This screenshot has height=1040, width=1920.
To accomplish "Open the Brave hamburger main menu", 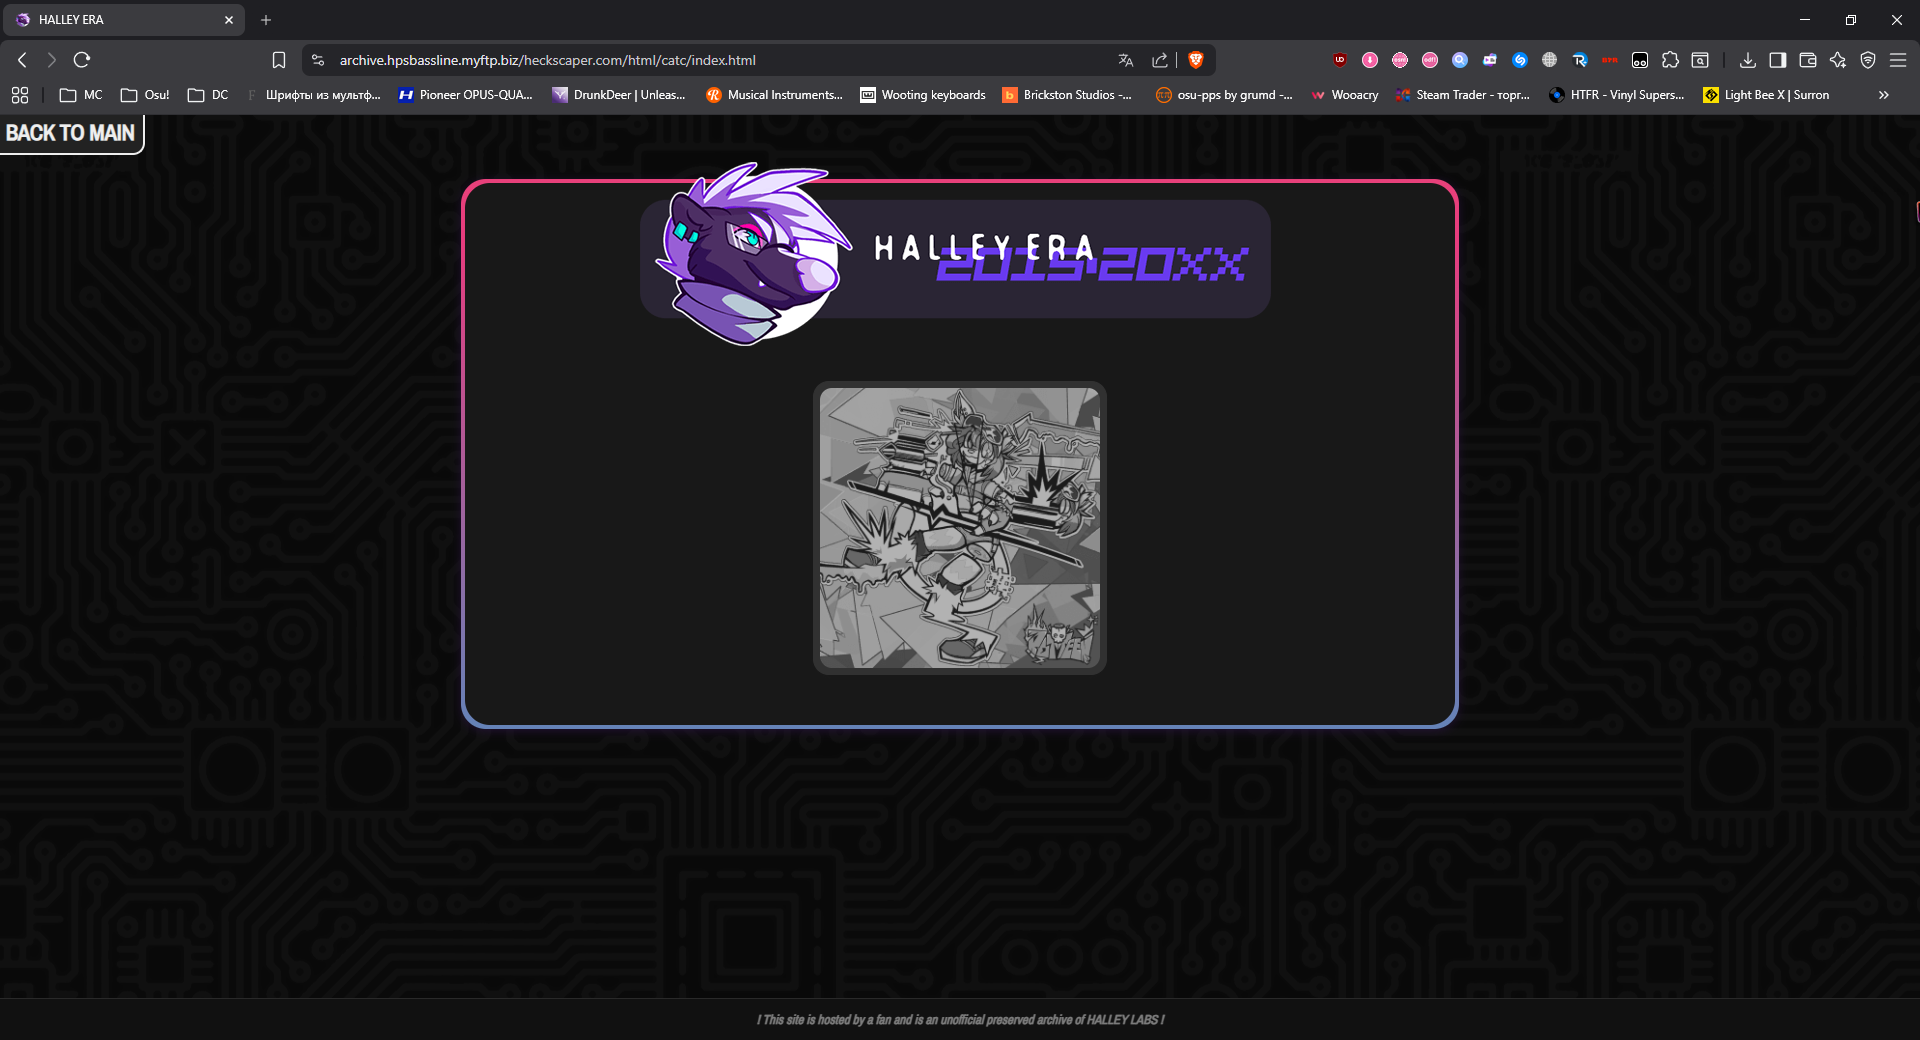I will [1897, 60].
